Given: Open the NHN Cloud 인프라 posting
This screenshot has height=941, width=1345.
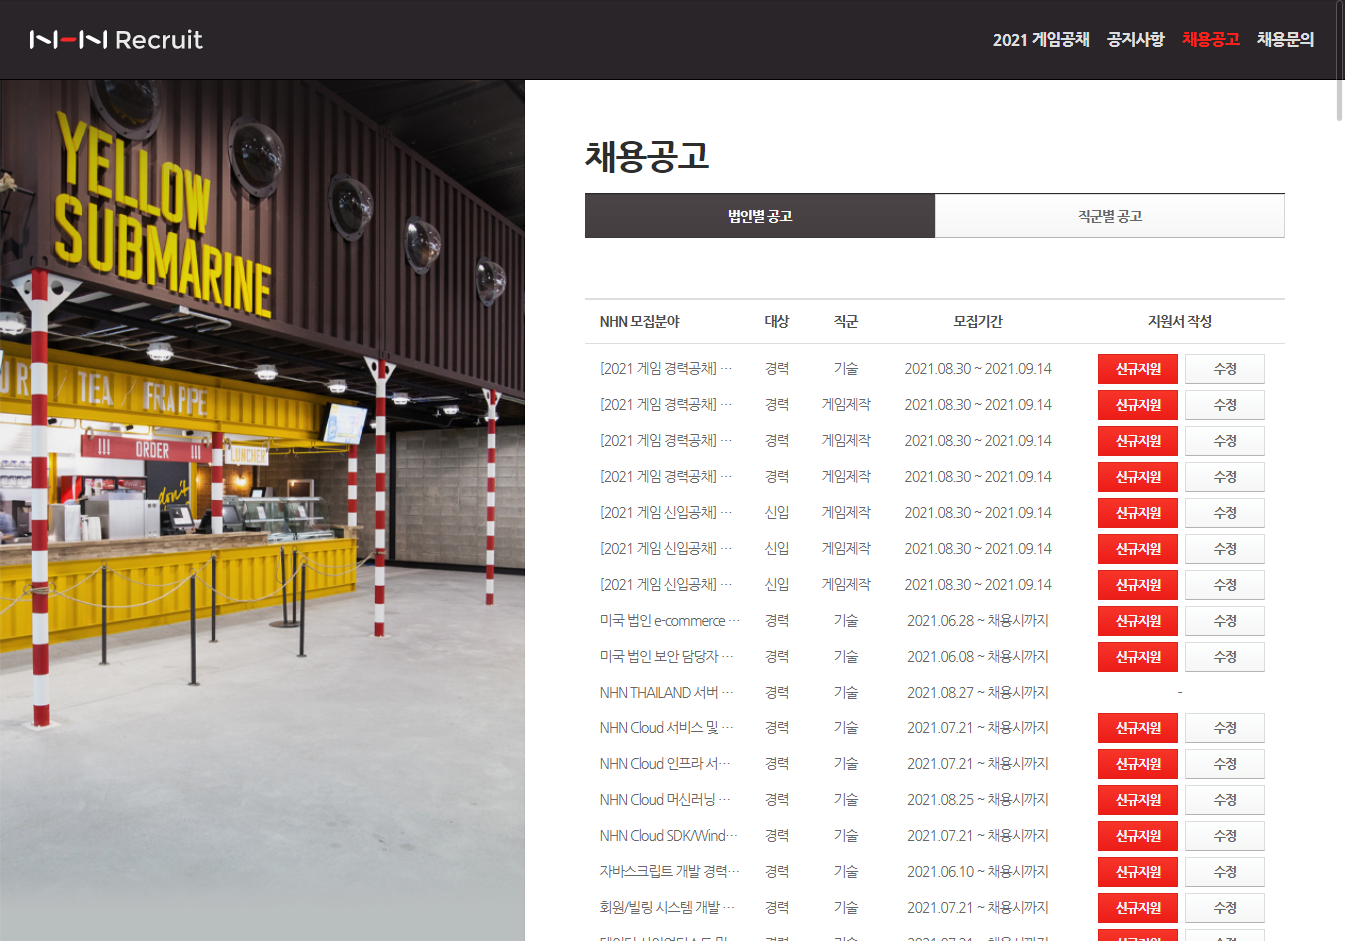Looking at the screenshot, I should 666,764.
